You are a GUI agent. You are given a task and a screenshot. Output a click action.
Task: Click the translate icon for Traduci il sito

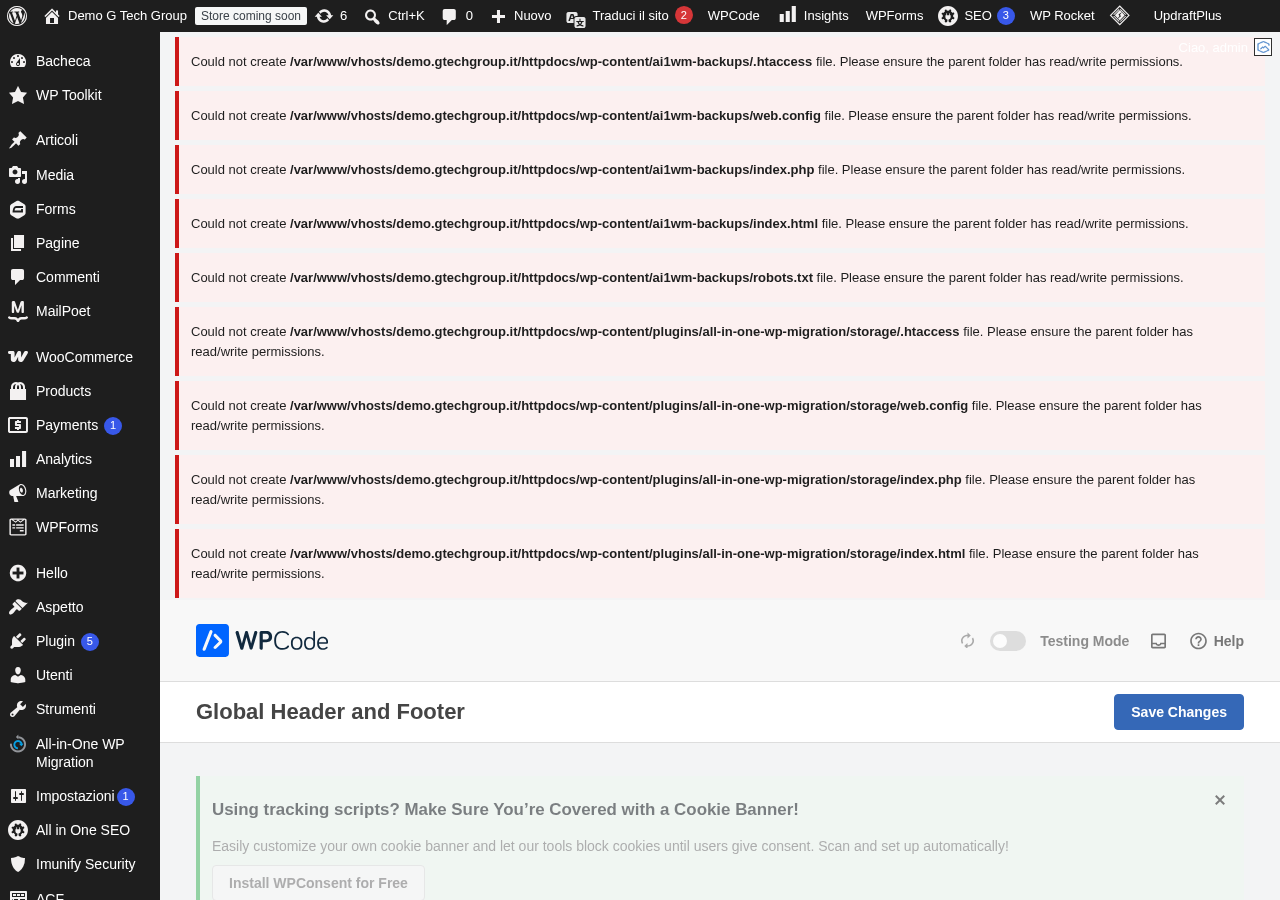(x=576, y=18)
